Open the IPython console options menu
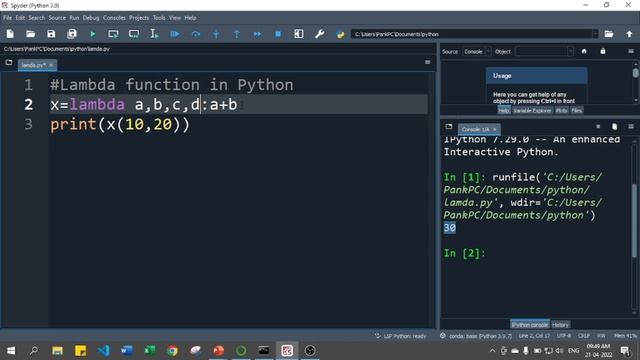 pos(631,127)
